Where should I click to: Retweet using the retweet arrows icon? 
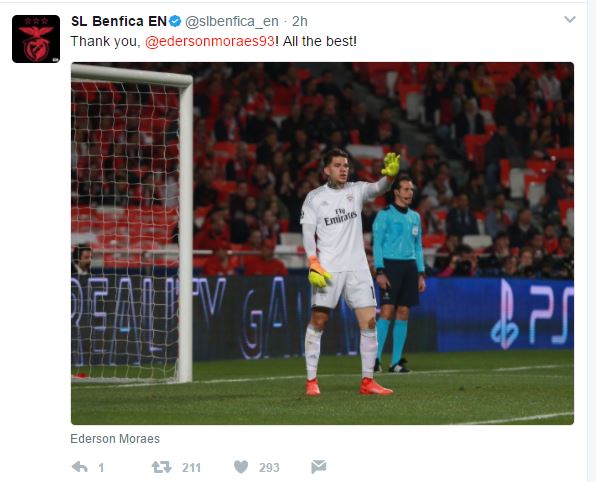[162, 467]
